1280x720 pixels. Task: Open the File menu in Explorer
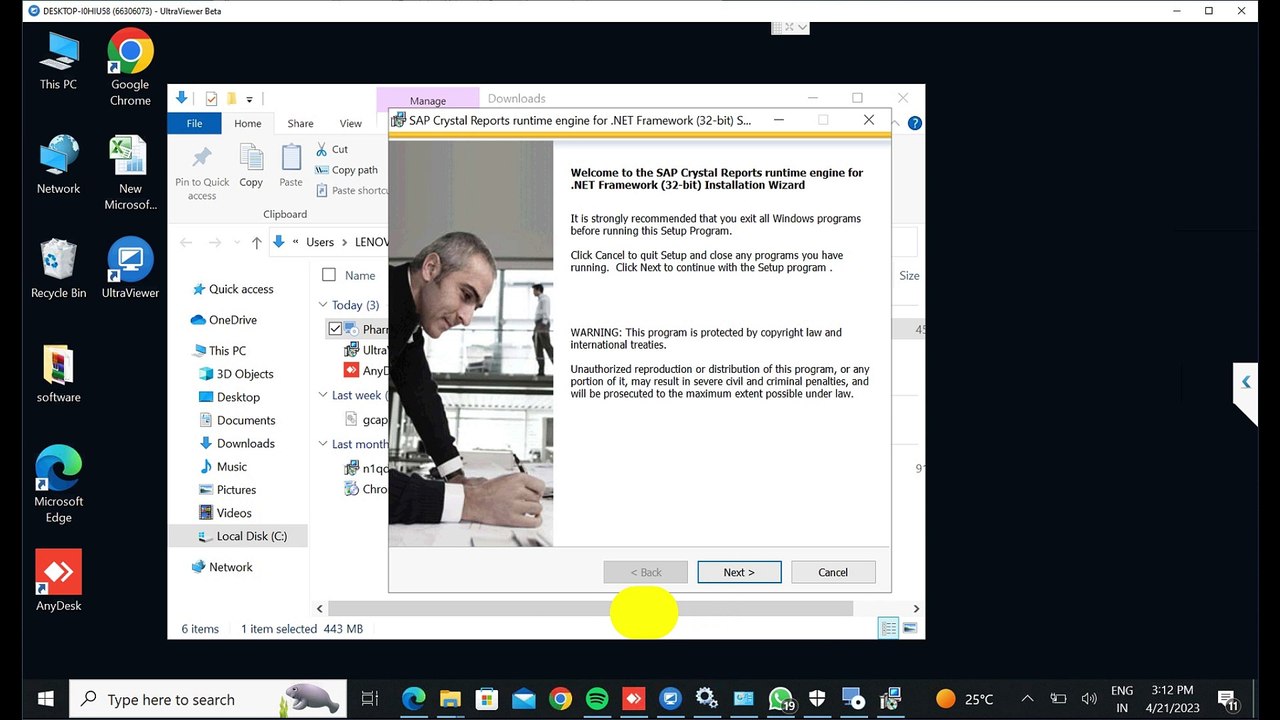[x=195, y=123]
